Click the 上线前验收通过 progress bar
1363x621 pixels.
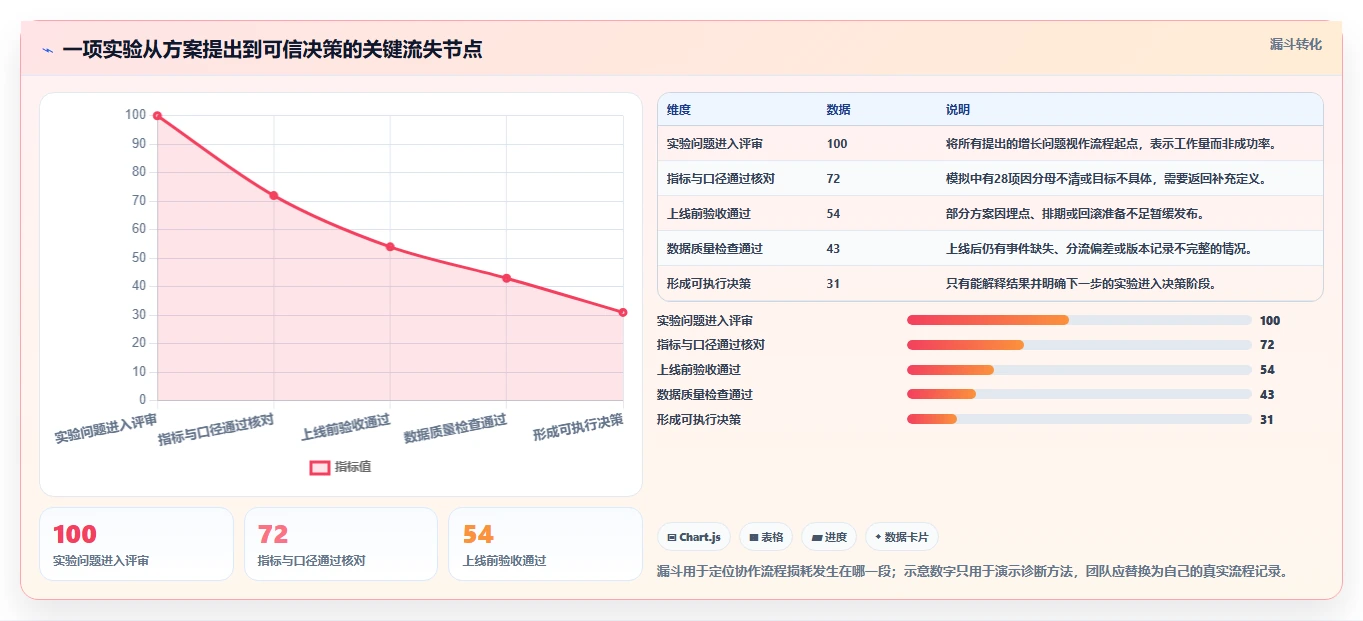pos(1079,370)
